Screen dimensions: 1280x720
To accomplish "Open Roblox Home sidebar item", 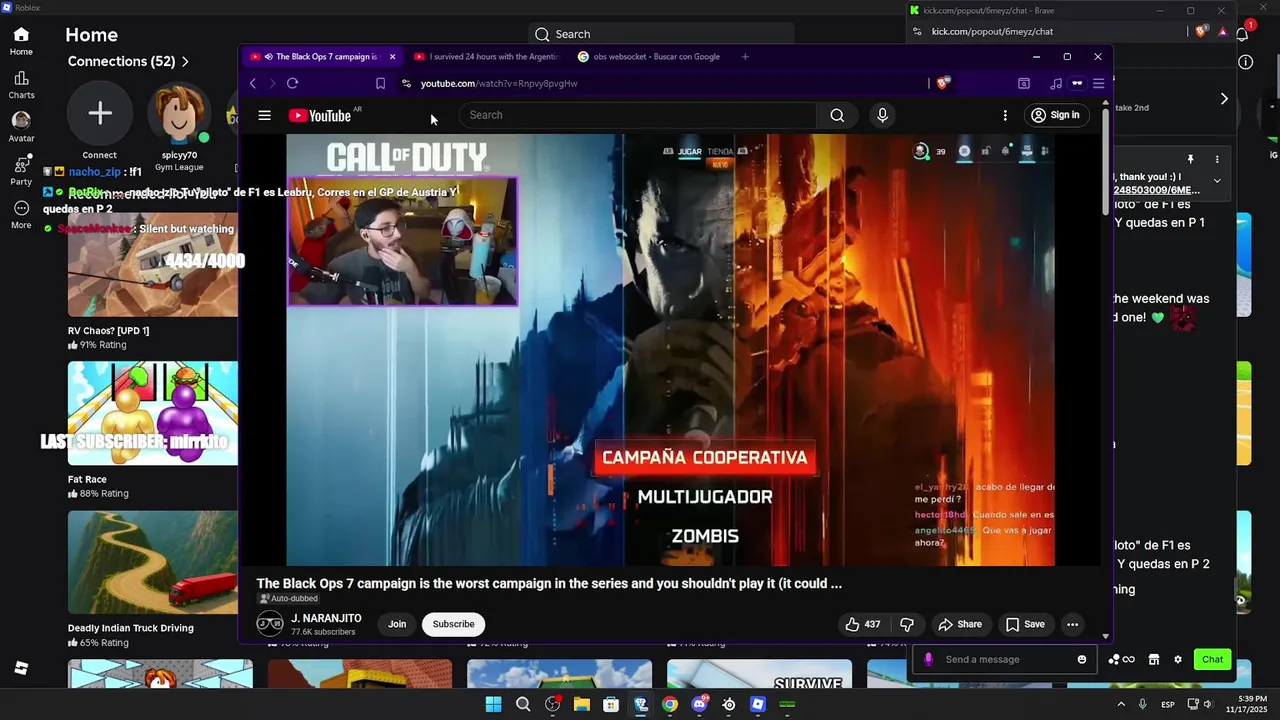I will click(21, 41).
